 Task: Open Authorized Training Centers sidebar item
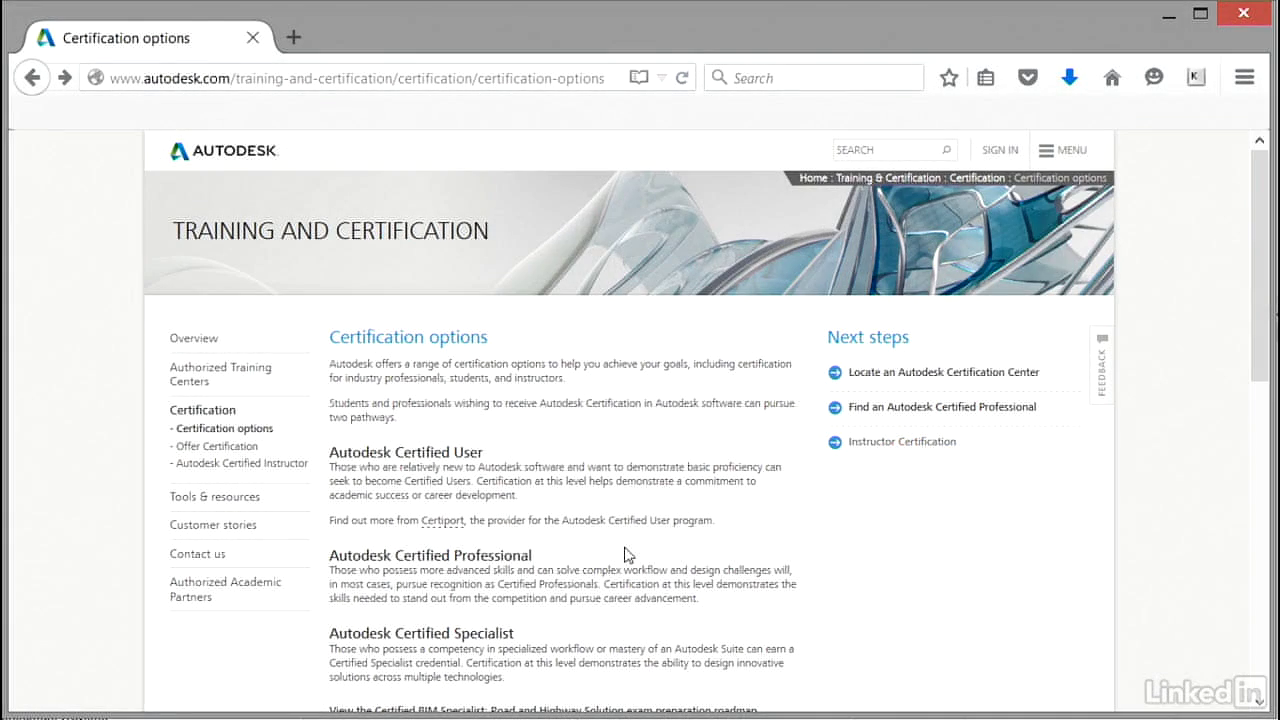pos(221,374)
